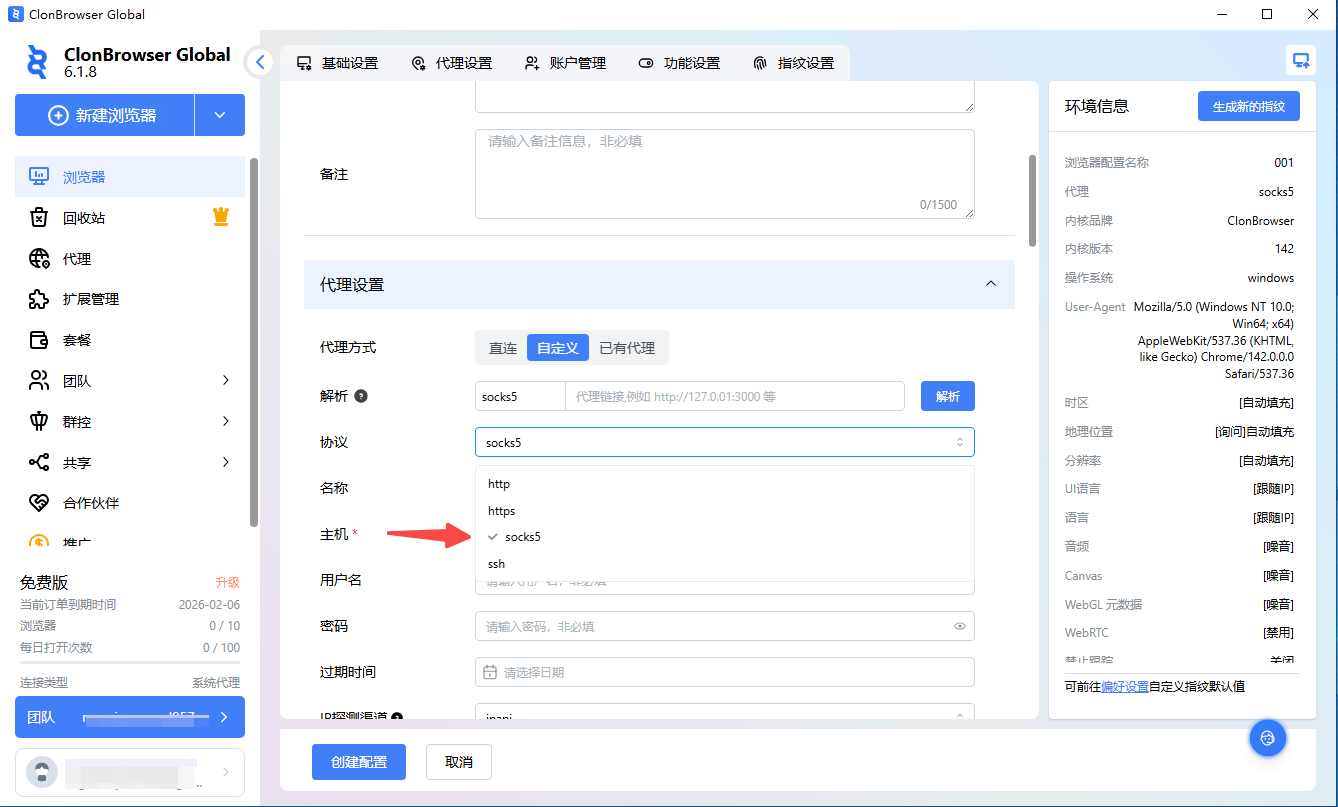Select 已有代理 proxy mode
Viewport: 1338px width, 807px height.
click(626, 348)
